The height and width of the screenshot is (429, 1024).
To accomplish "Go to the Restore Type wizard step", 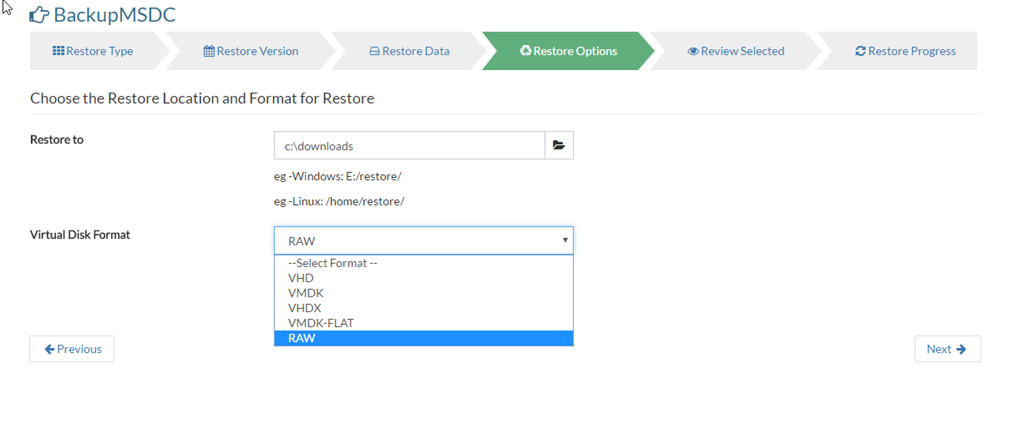I will pyautogui.click(x=92, y=51).
